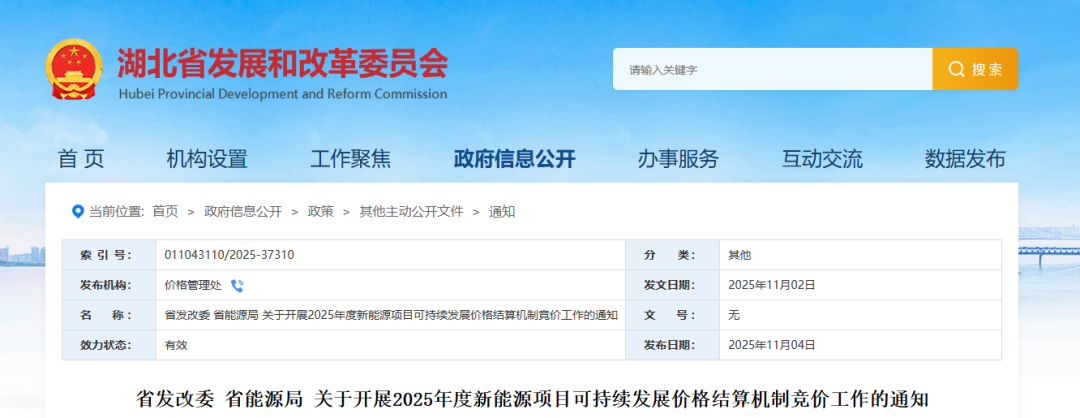Click the 发布日期 value 2025年11月04日
This screenshot has height=418, width=1080.
coord(771,345)
